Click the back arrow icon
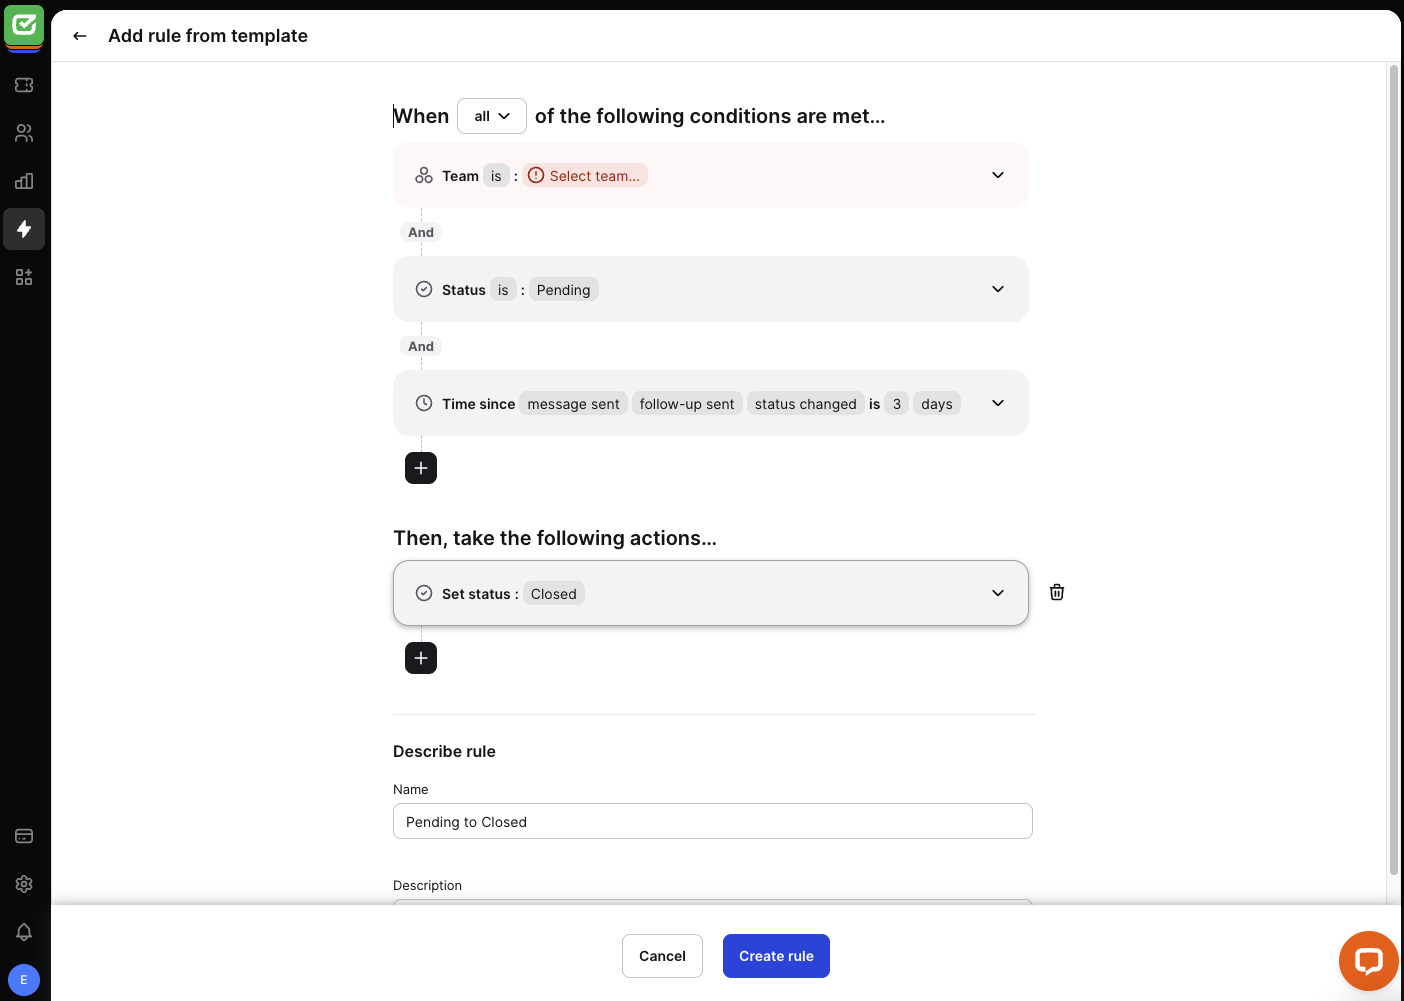The height and width of the screenshot is (1001, 1404). click(80, 36)
